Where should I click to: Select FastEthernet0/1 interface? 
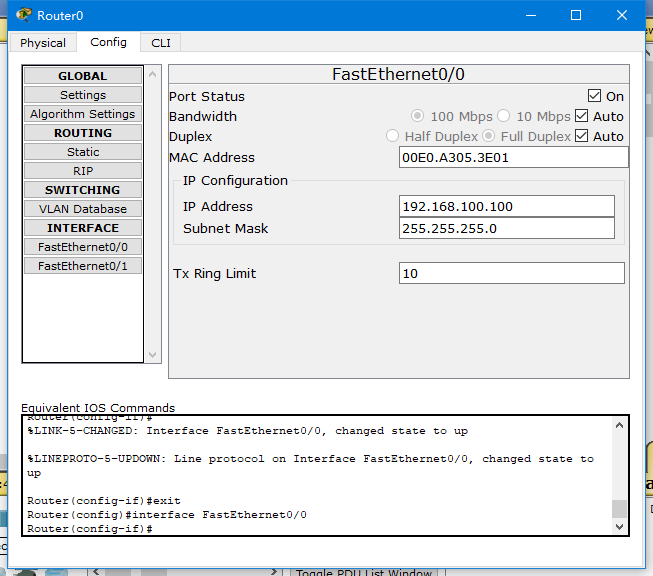(x=83, y=266)
